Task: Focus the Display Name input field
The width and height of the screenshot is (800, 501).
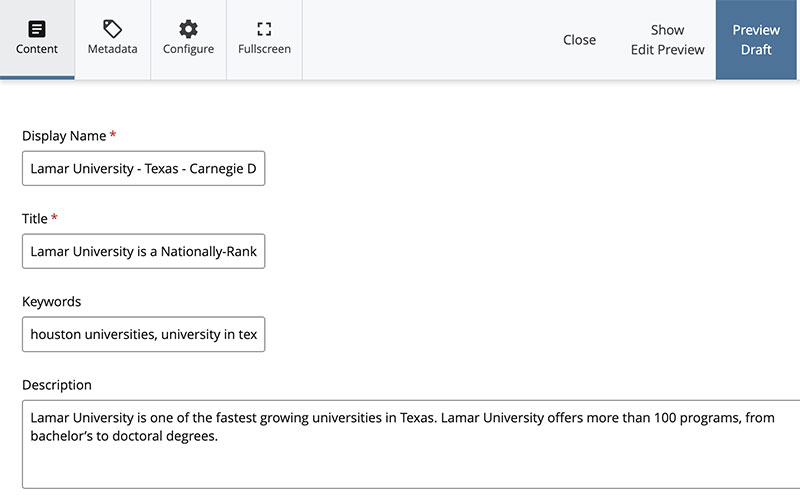Action: (143, 169)
